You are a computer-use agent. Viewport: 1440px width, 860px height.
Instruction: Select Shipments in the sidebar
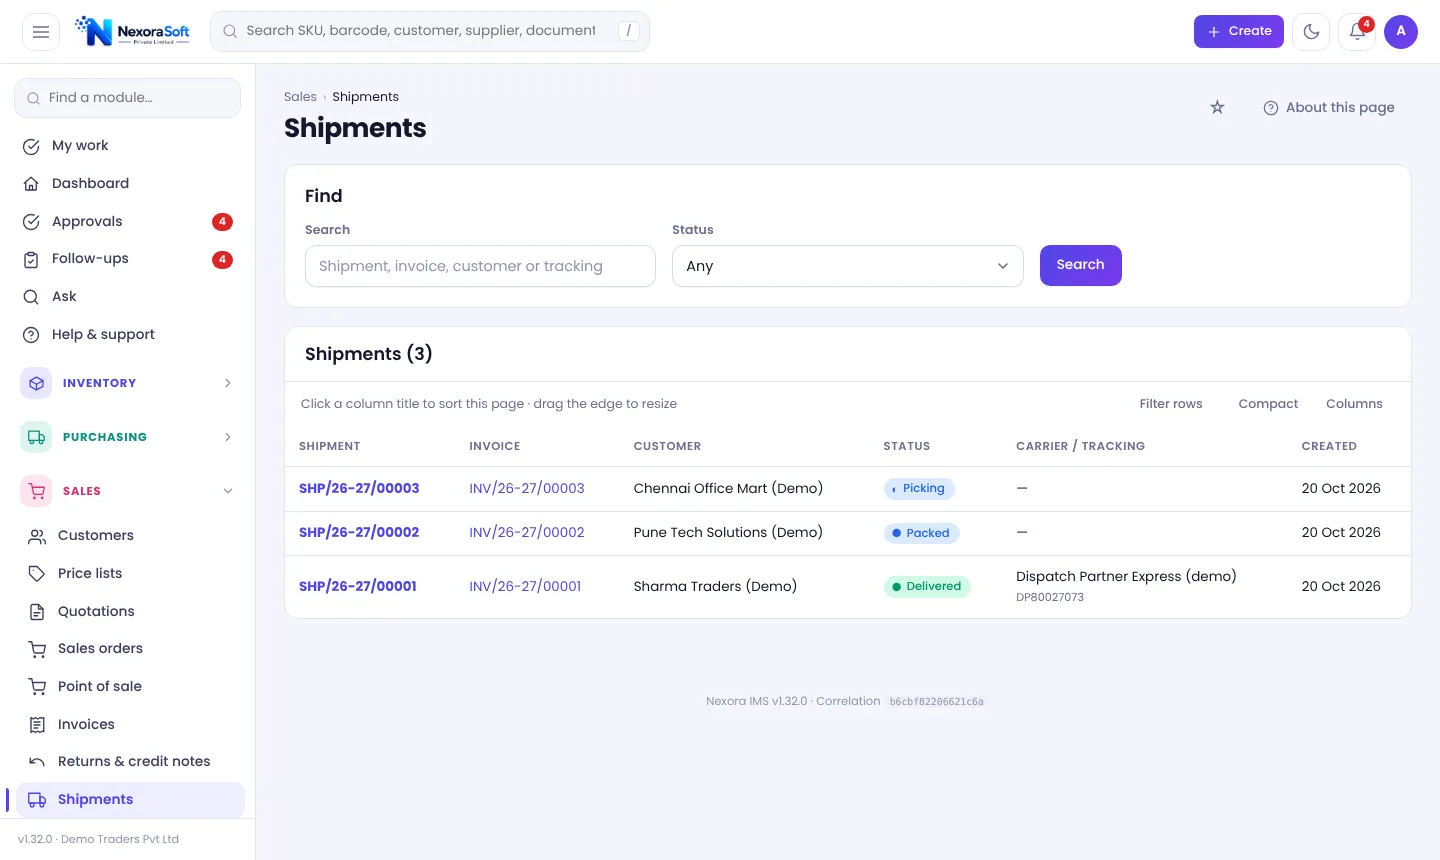130,800
